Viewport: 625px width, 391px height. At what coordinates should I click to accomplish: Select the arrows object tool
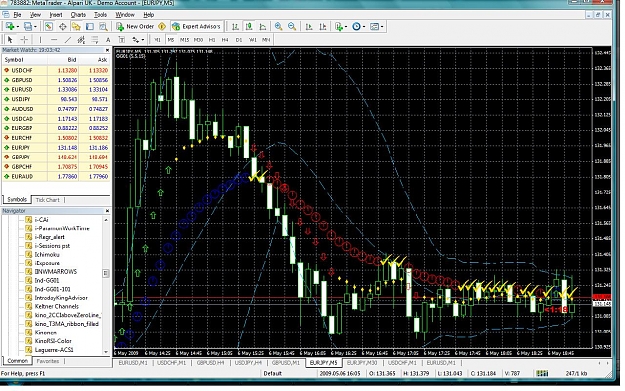click(x=136, y=40)
